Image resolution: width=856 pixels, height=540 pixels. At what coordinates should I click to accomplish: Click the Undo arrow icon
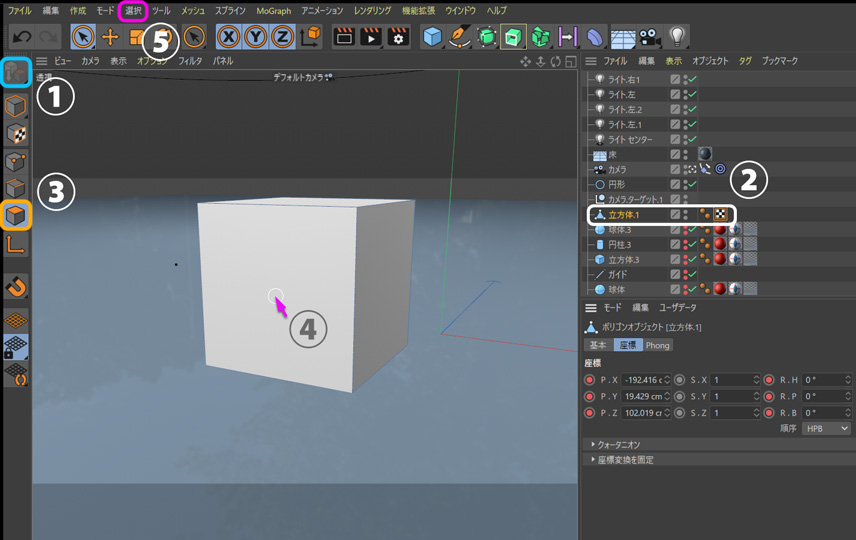click(x=21, y=37)
